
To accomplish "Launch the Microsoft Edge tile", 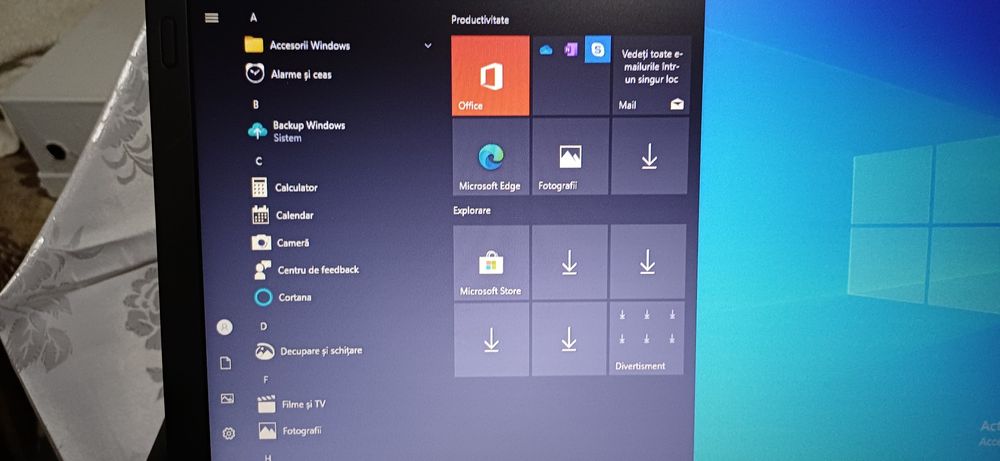I will pos(490,156).
